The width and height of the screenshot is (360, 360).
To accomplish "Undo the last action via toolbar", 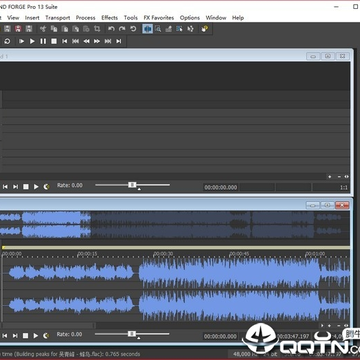I will 111,29.
